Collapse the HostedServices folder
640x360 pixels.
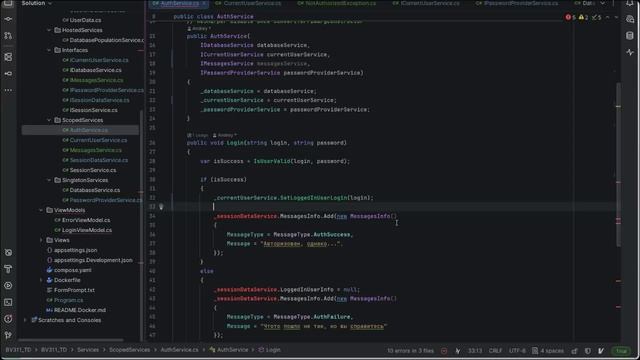(49, 30)
